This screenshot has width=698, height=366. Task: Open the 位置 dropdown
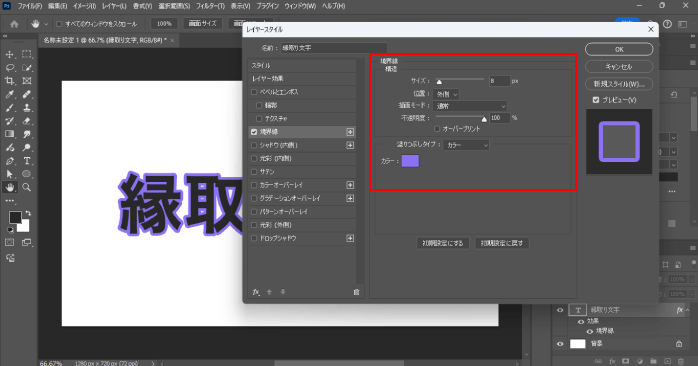coord(446,94)
